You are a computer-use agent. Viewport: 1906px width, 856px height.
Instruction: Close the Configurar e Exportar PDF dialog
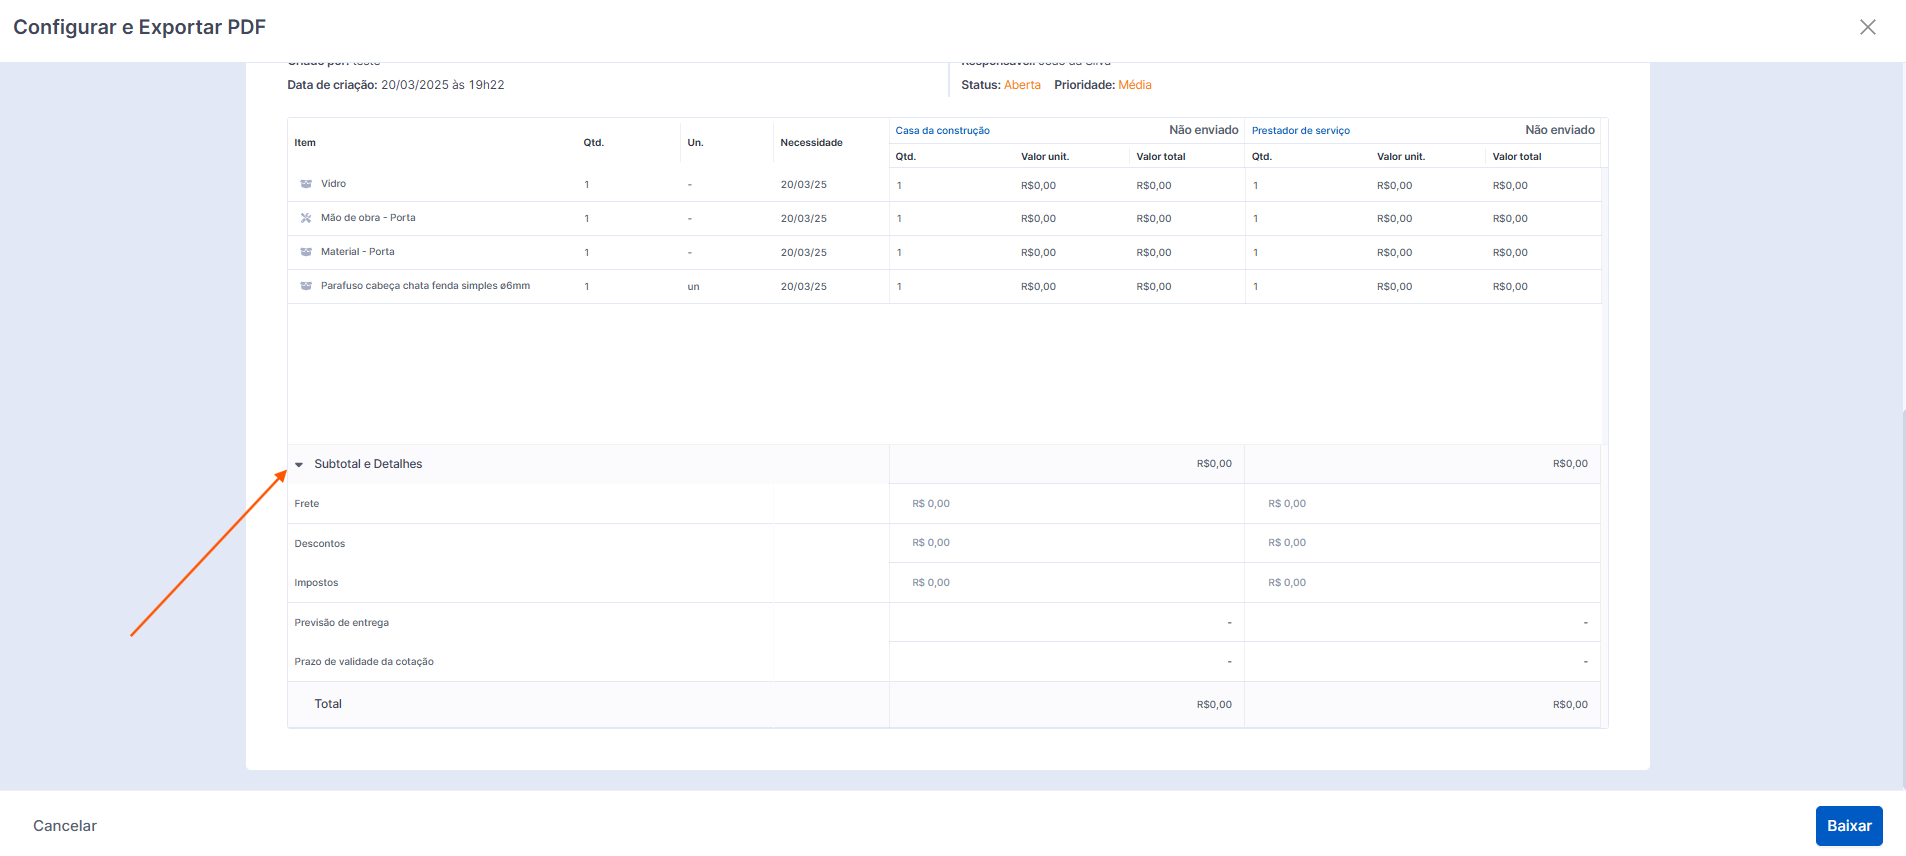point(1867,27)
